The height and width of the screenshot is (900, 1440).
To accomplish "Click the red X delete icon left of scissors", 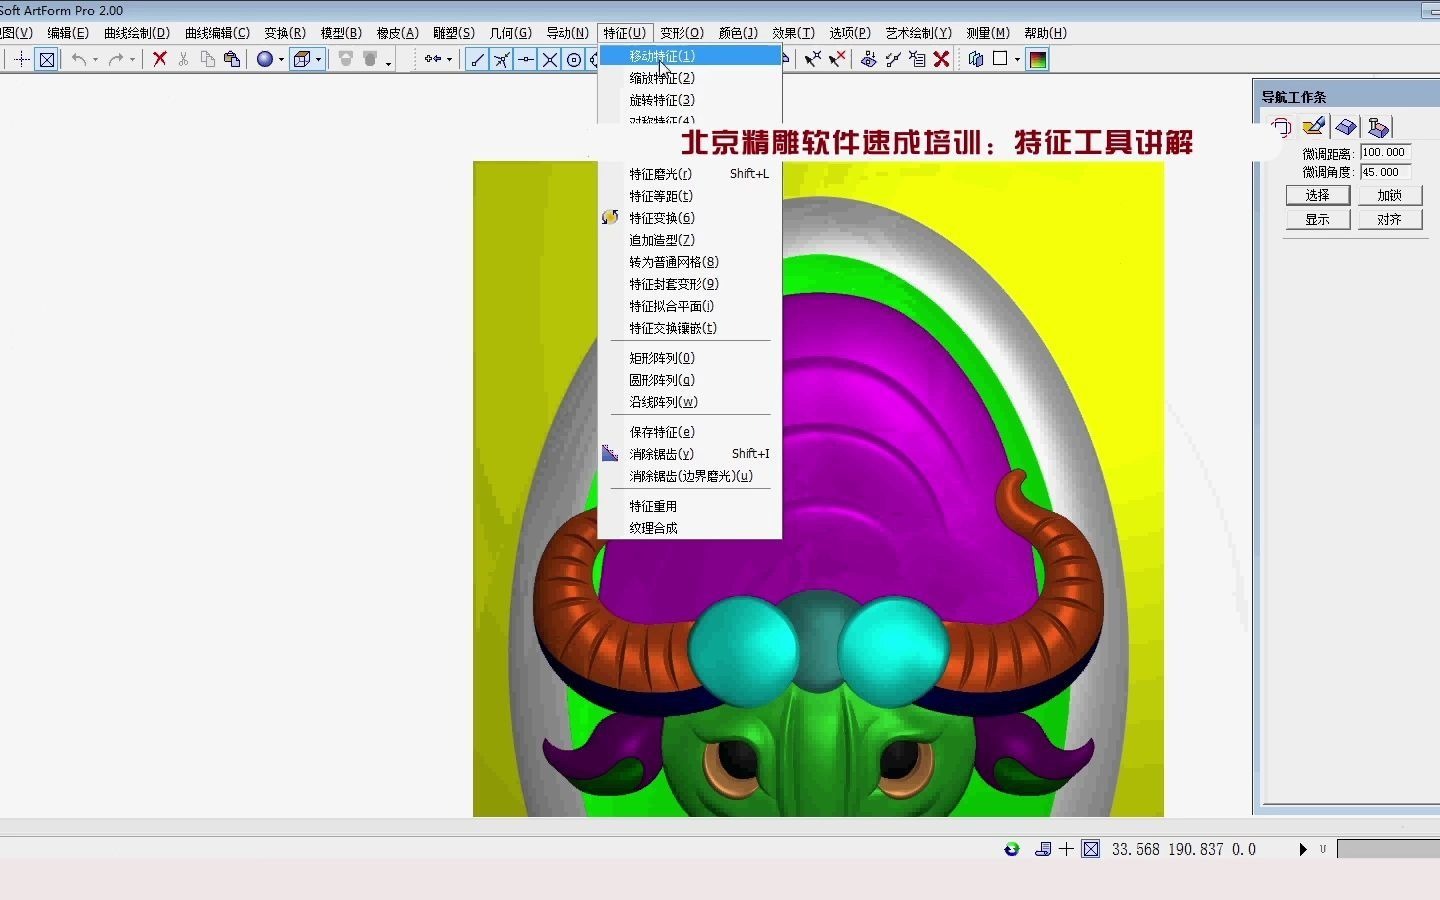I will [x=160, y=59].
